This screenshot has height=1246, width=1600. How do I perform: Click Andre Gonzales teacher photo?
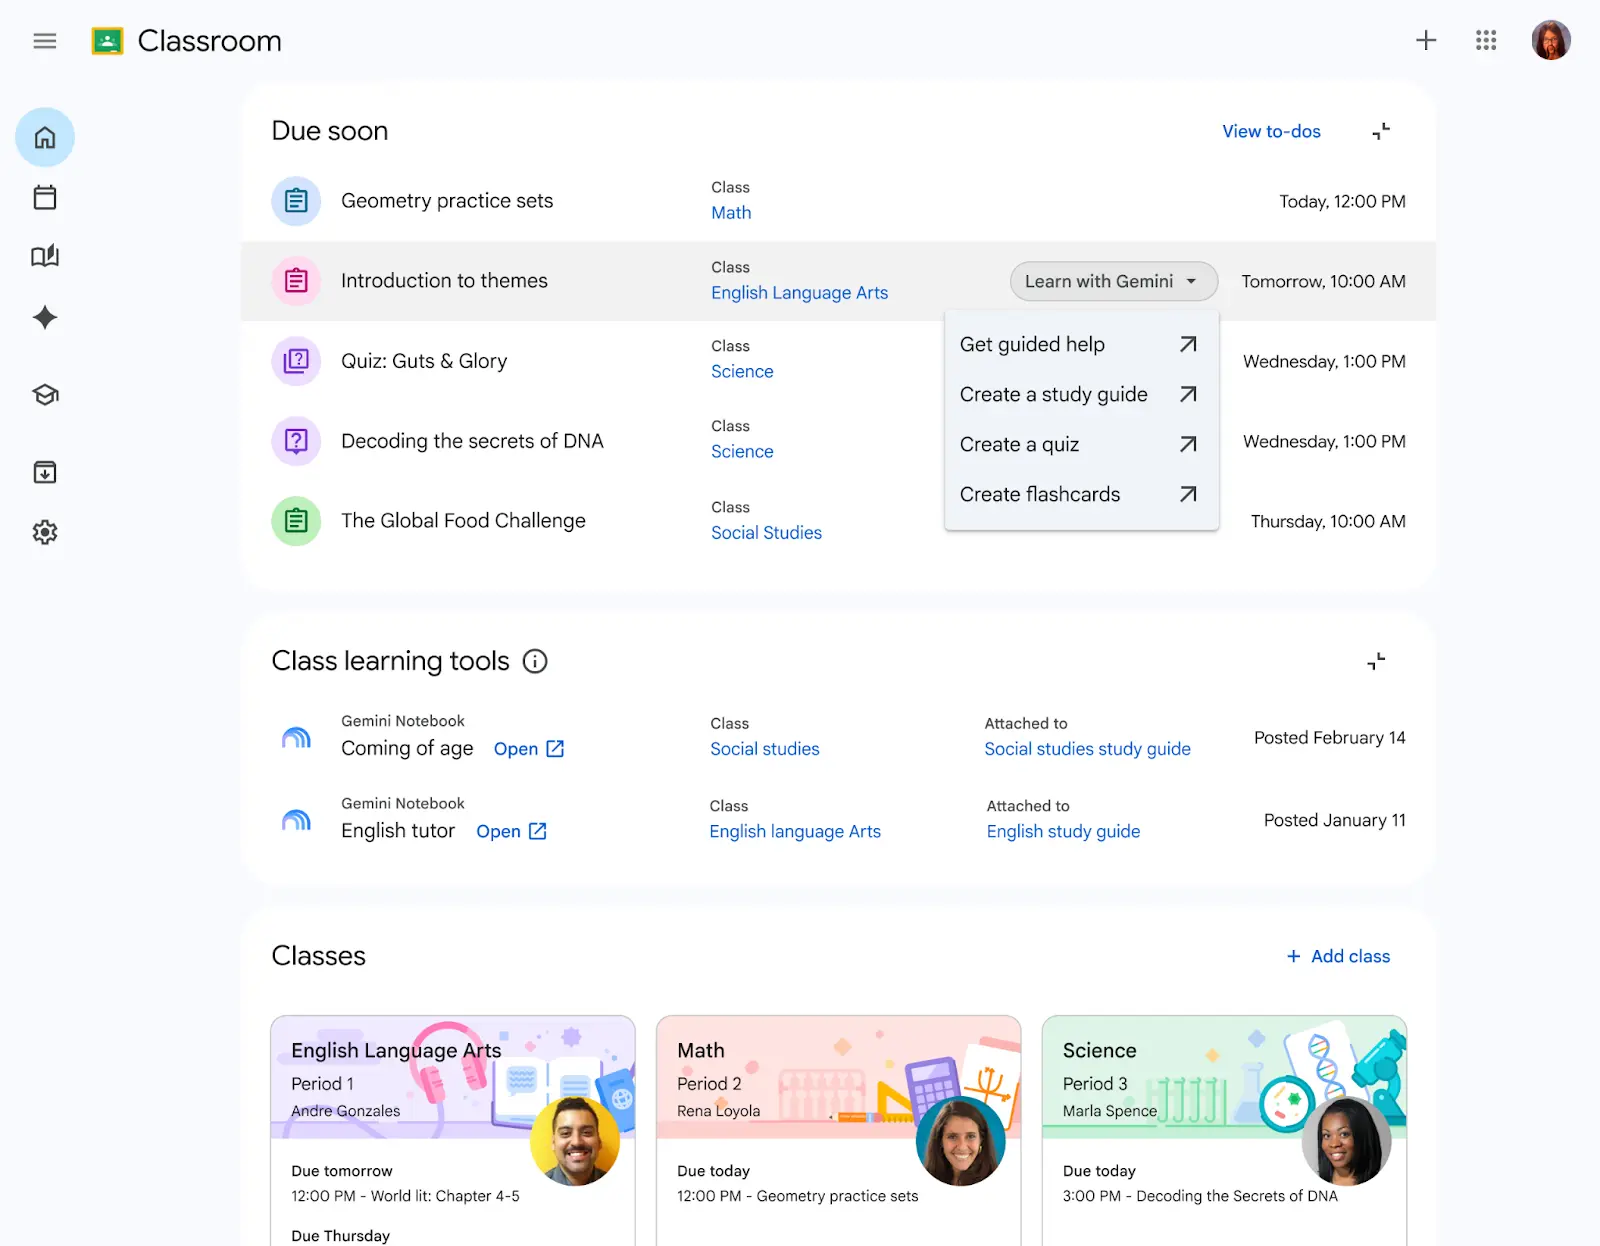[575, 1141]
